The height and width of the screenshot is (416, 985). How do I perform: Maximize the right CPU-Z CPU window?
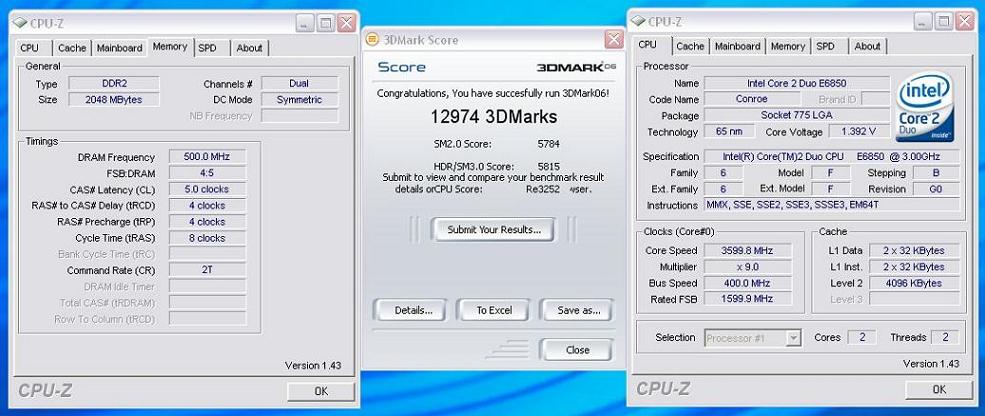click(x=944, y=22)
